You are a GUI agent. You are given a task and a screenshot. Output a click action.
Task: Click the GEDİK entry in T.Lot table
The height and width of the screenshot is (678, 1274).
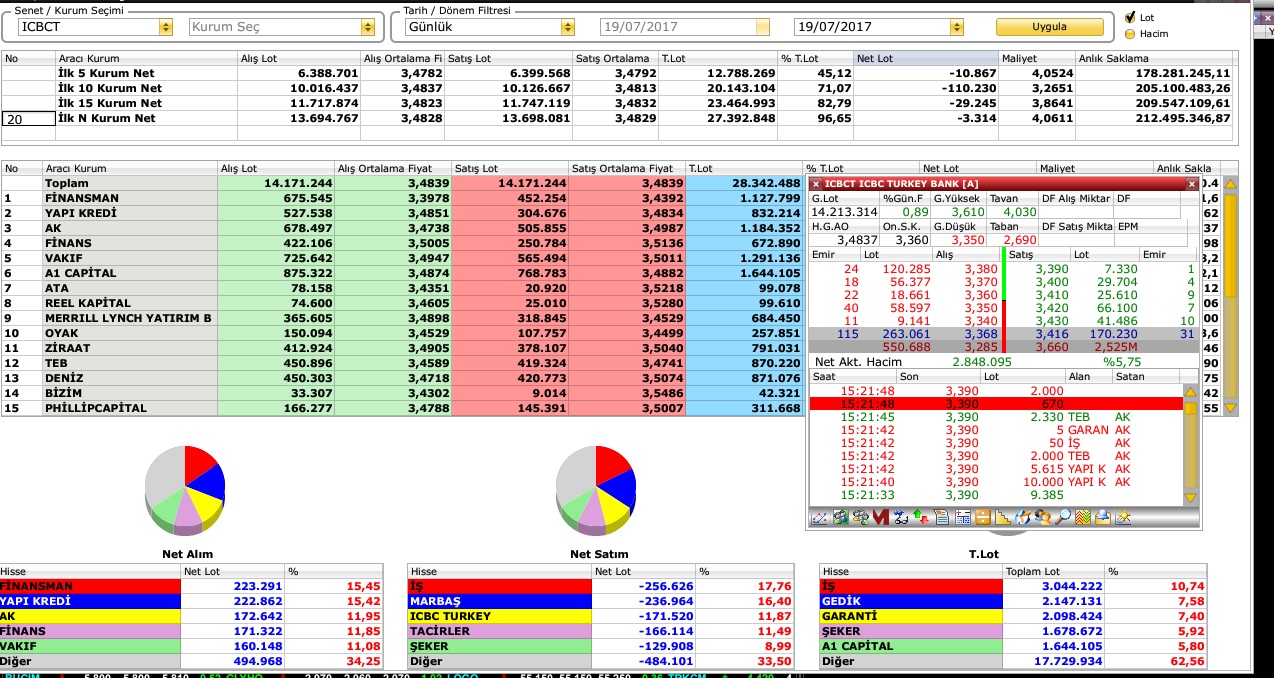(911, 601)
